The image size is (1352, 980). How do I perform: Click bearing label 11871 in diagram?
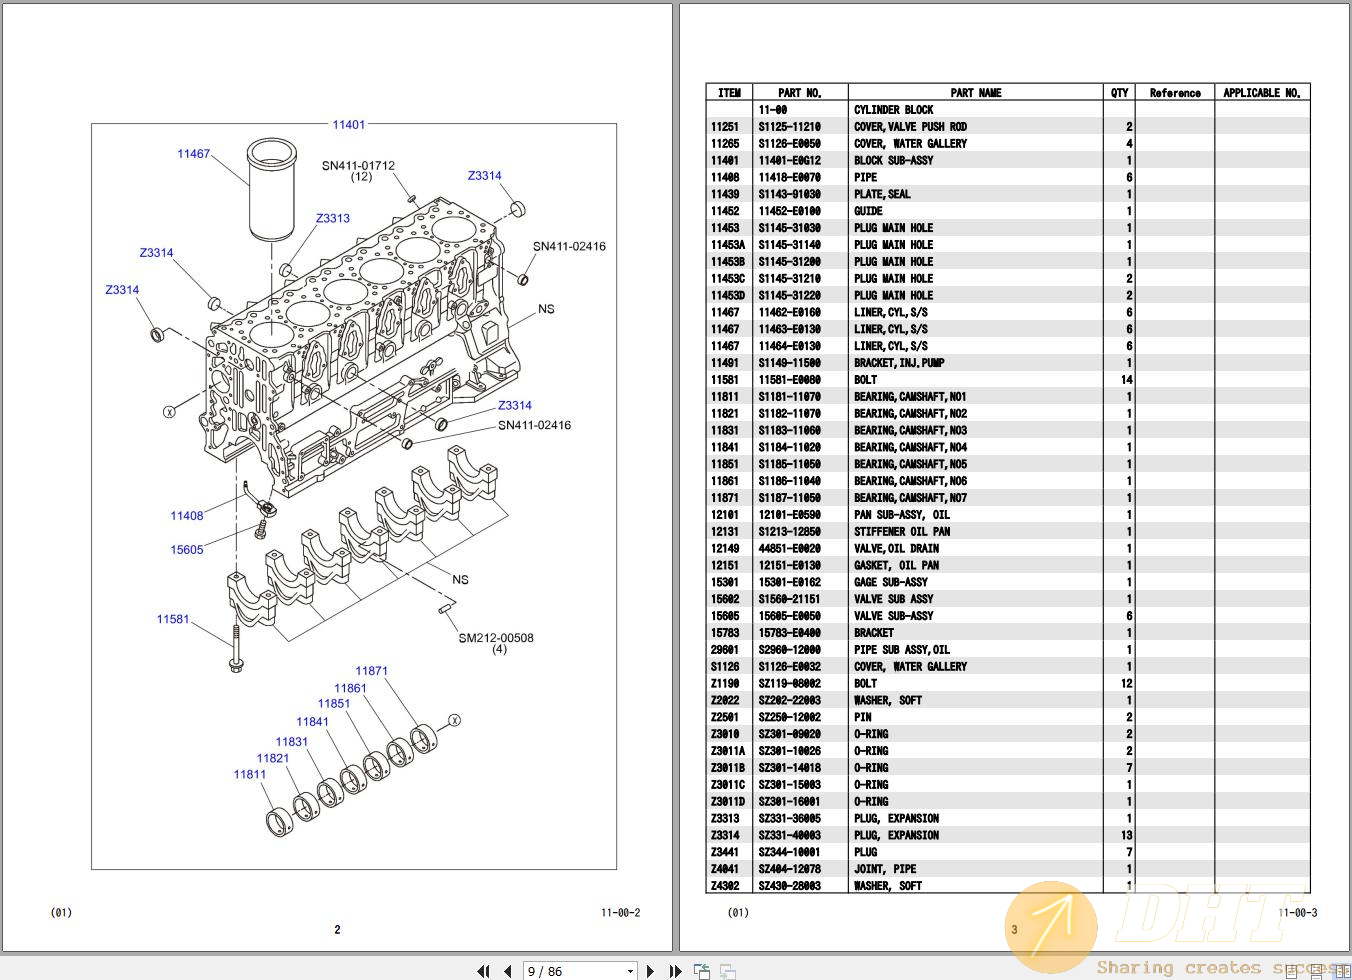pyautogui.click(x=372, y=671)
